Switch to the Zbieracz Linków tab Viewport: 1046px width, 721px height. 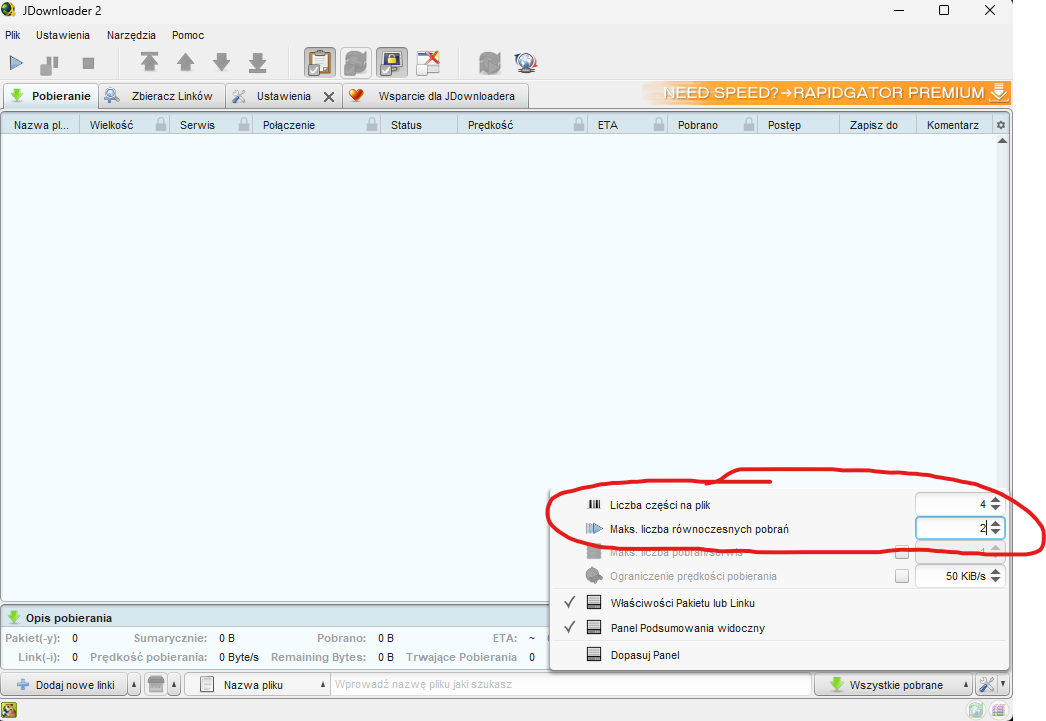pos(162,96)
